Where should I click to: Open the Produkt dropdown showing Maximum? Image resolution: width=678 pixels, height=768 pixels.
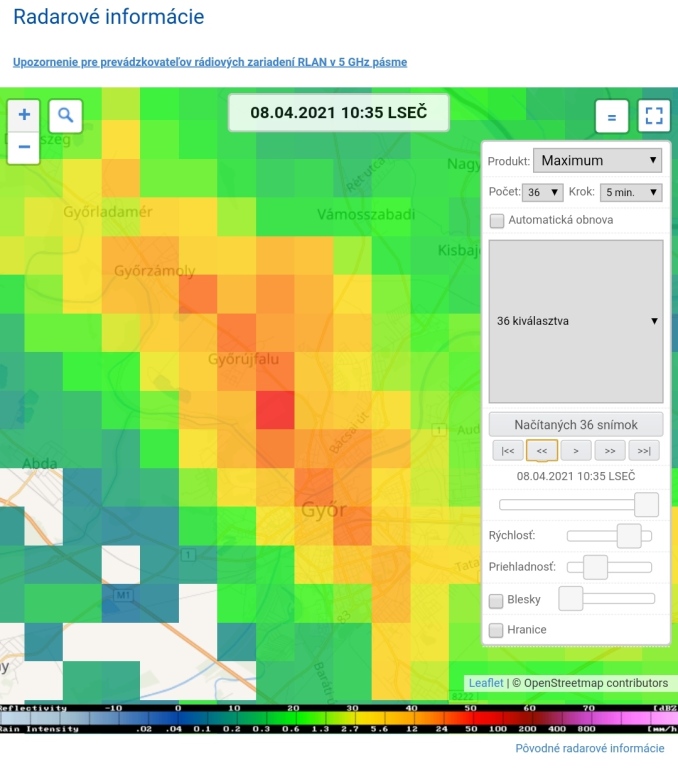[x=597, y=160]
